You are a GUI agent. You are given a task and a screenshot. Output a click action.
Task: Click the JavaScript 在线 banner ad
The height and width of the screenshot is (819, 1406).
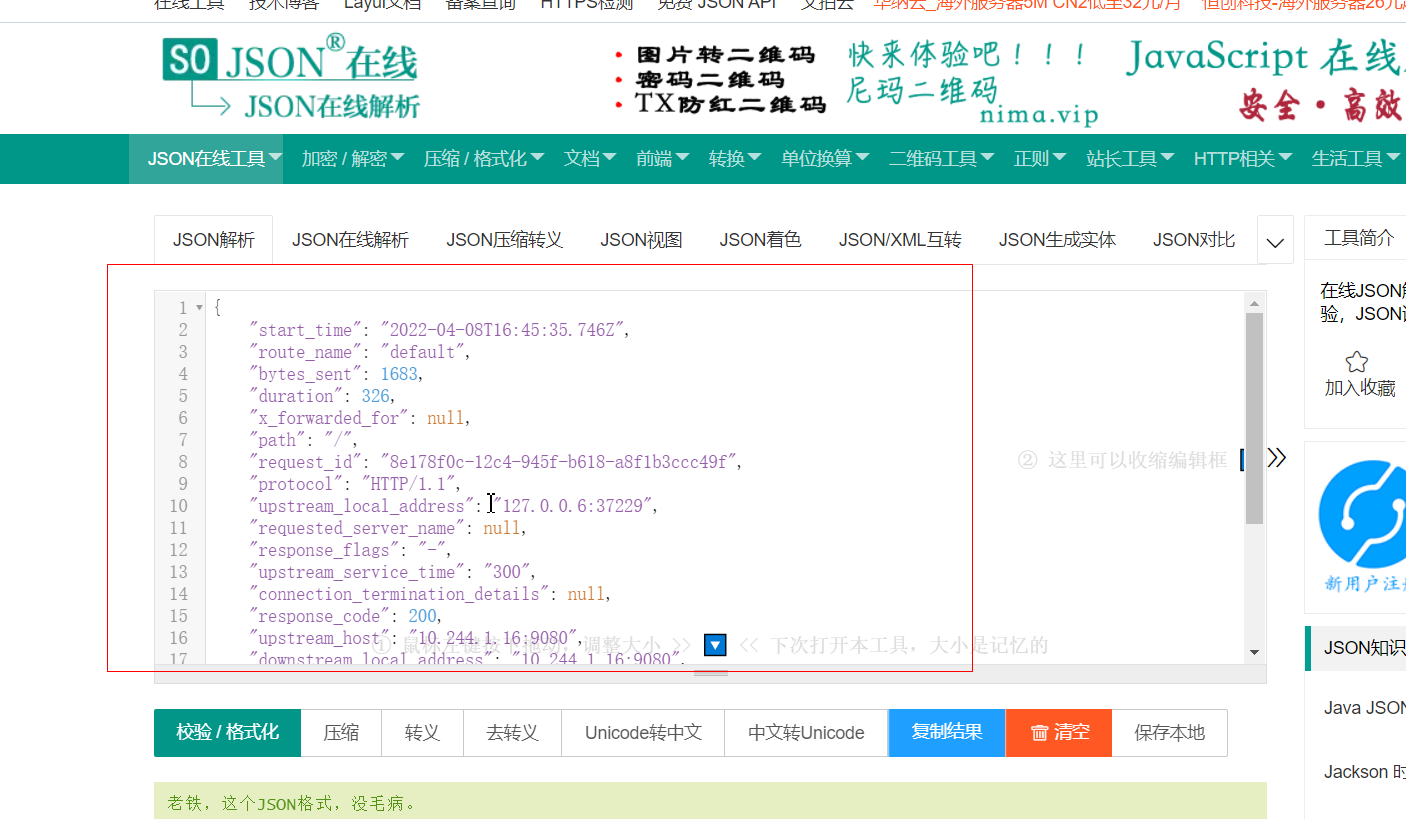click(x=1264, y=79)
